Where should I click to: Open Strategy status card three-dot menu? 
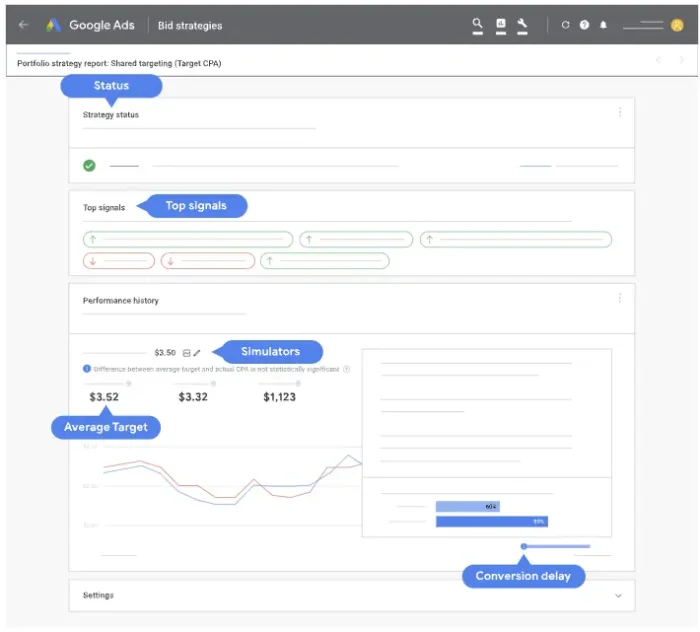coord(620,112)
